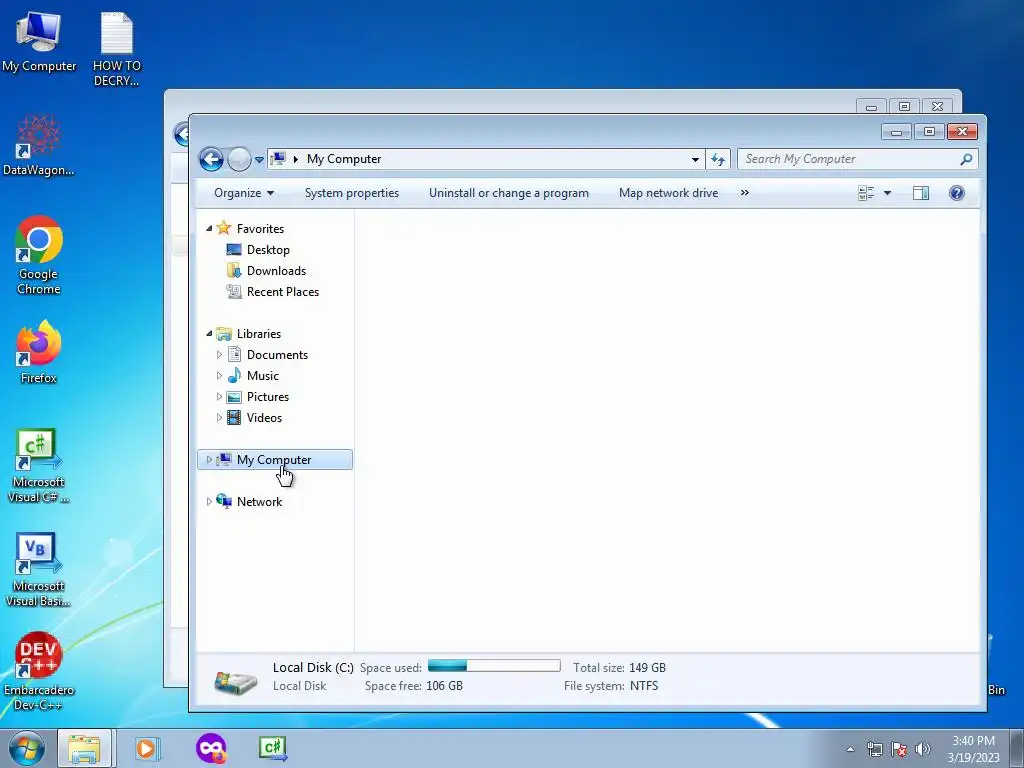Open address bar previous locations dropdown
Screen dimensions: 1024x768
click(695, 159)
